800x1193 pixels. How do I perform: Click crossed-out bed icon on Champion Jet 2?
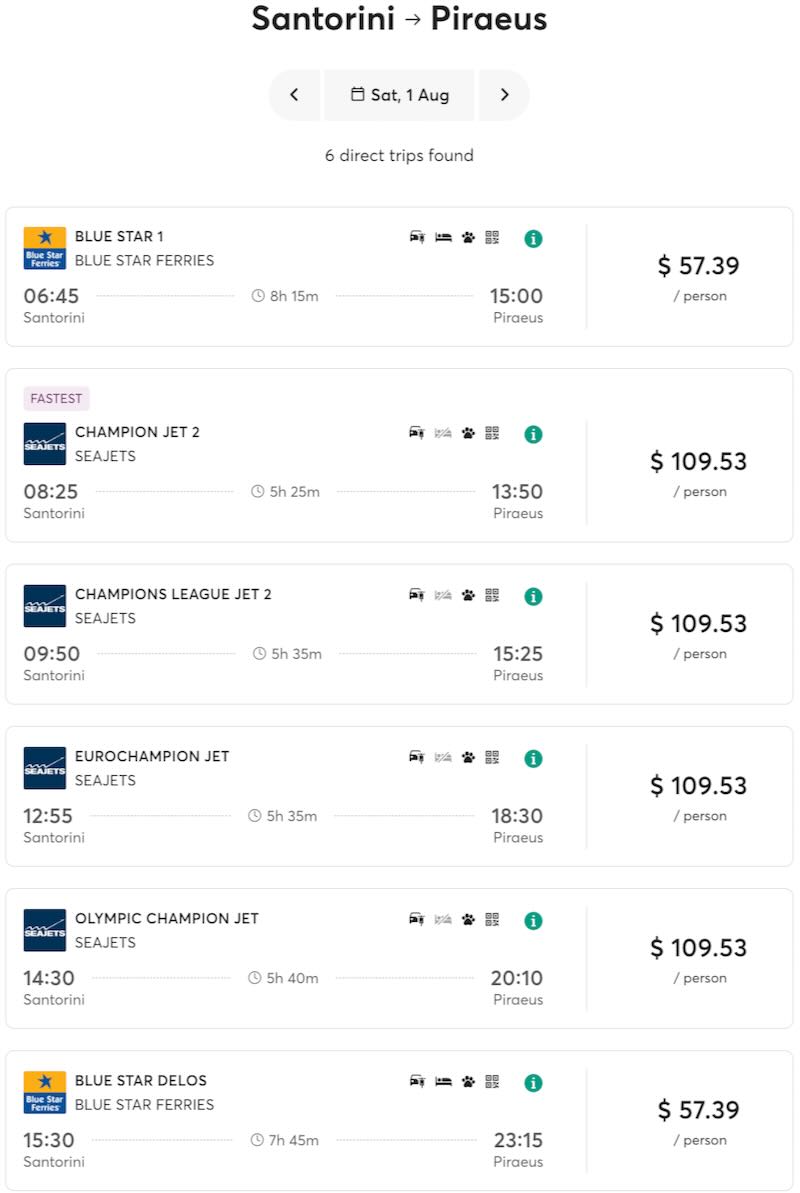443,433
